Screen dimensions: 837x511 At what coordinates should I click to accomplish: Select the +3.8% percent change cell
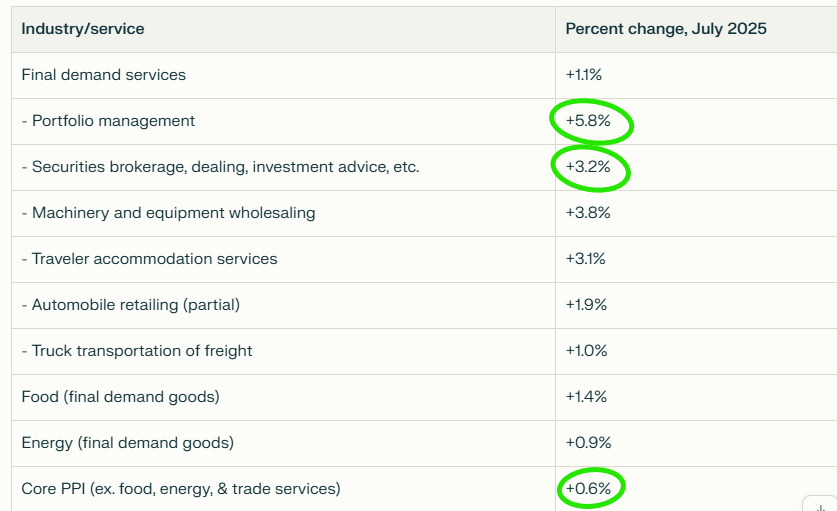point(588,213)
